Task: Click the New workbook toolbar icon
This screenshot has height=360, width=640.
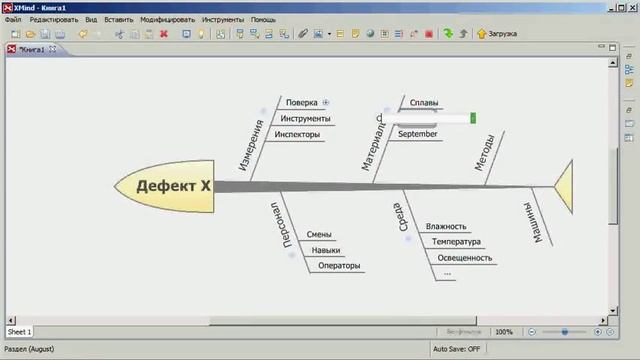Action: (x=16, y=34)
